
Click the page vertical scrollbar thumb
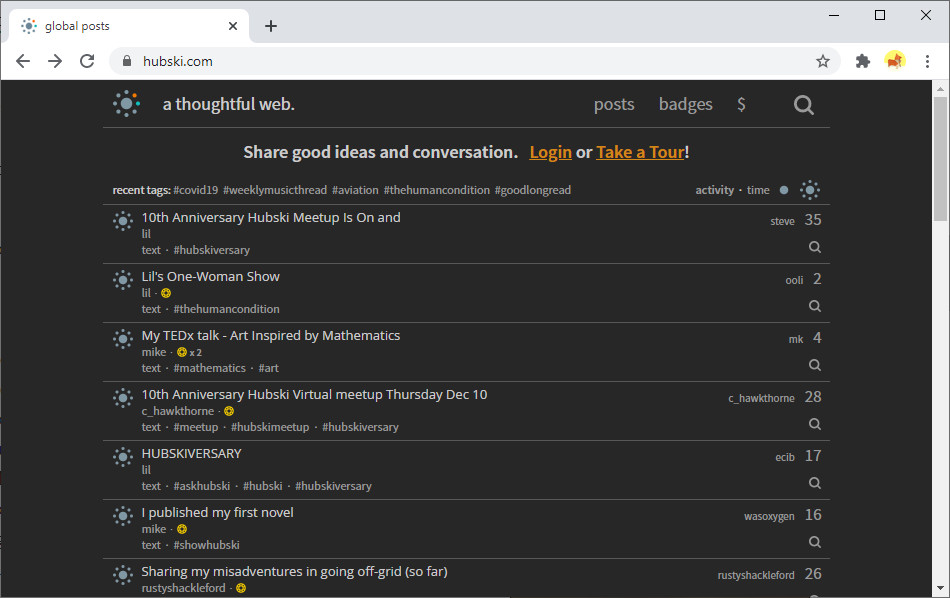tap(940, 159)
